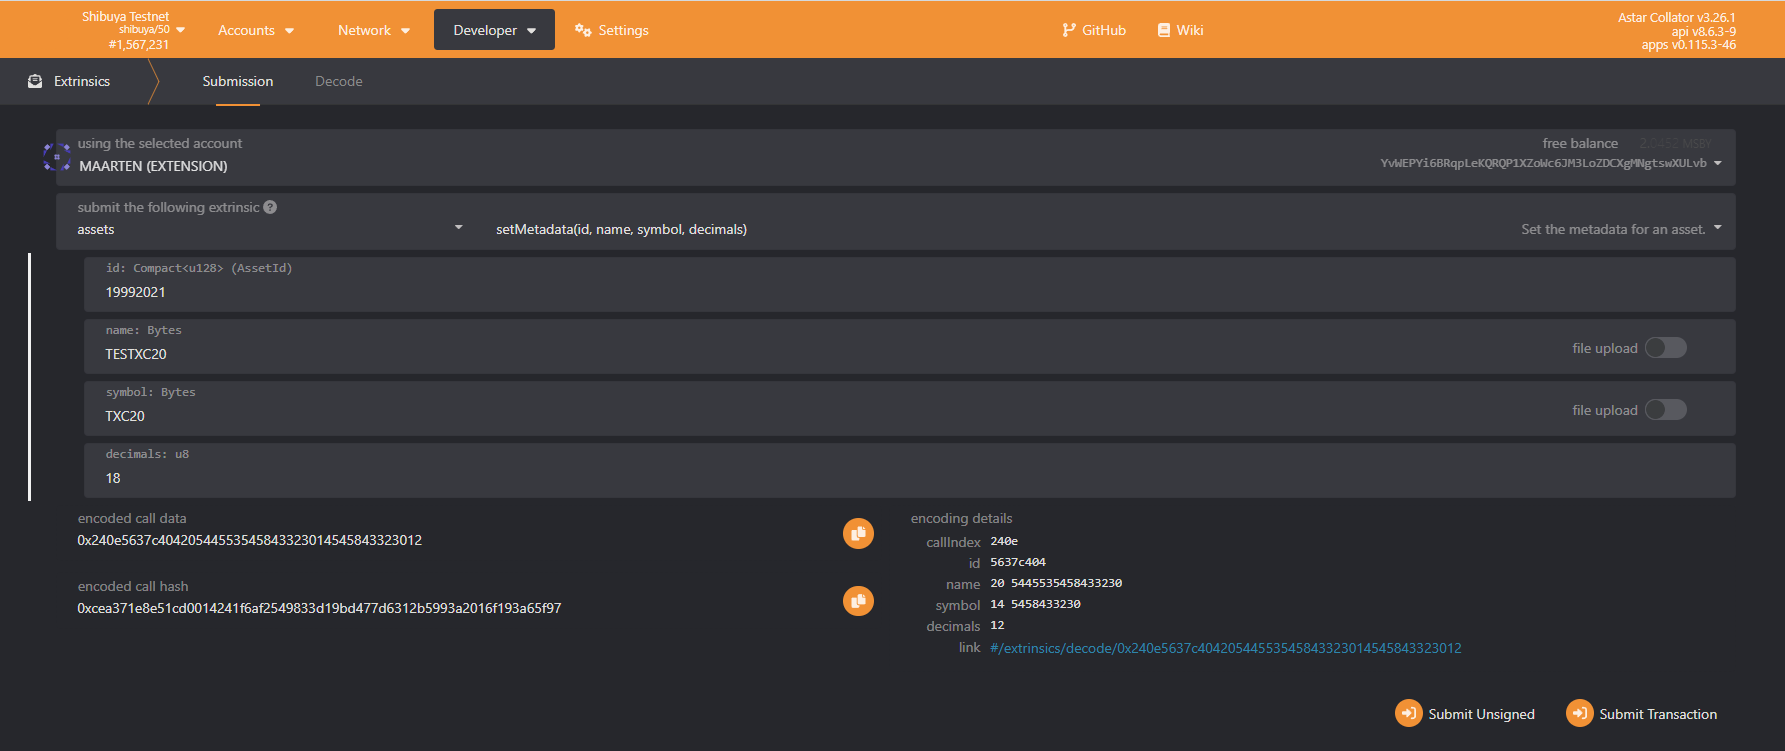Click the help icon beside extrinsic label
Image resolution: width=1785 pixels, height=751 pixels.
270,207
